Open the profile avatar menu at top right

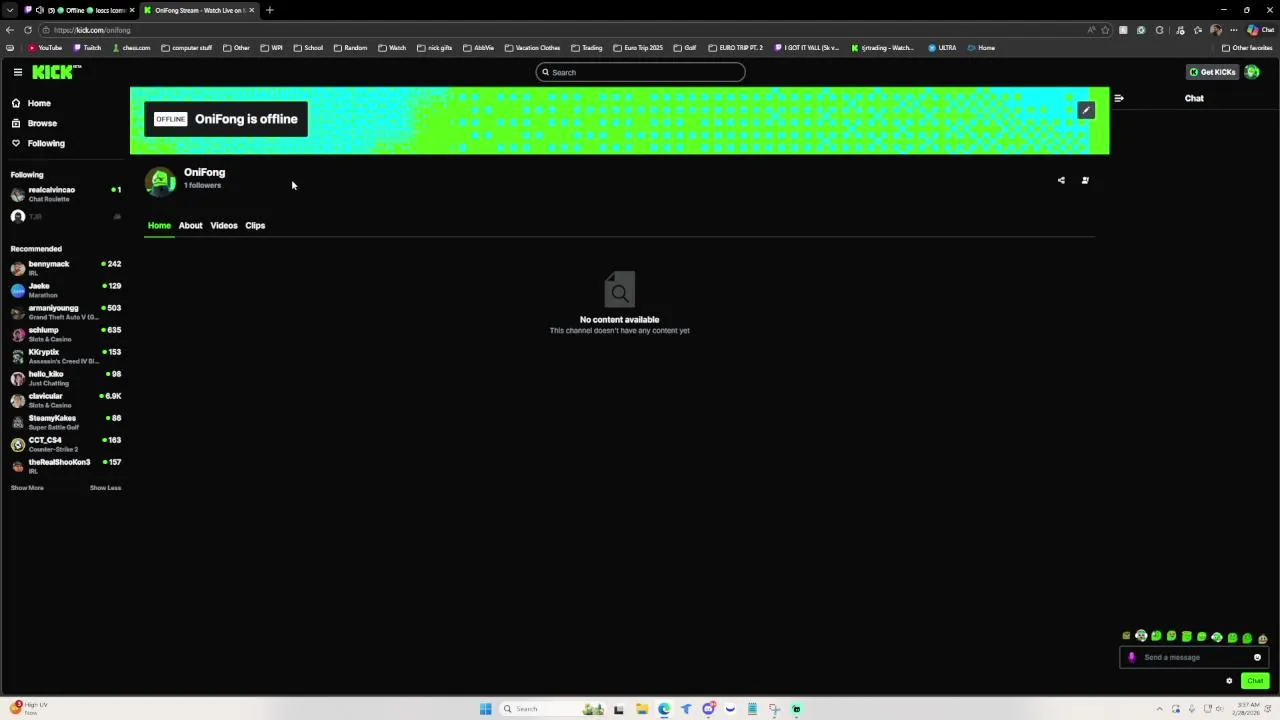click(1252, 72)
